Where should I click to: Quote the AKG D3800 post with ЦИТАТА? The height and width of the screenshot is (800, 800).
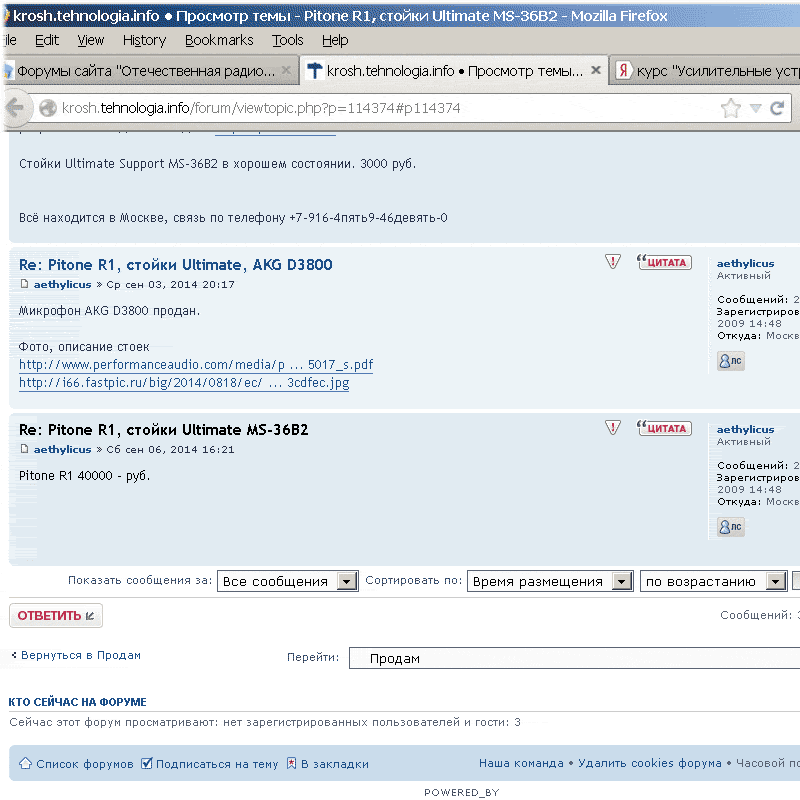664,262
